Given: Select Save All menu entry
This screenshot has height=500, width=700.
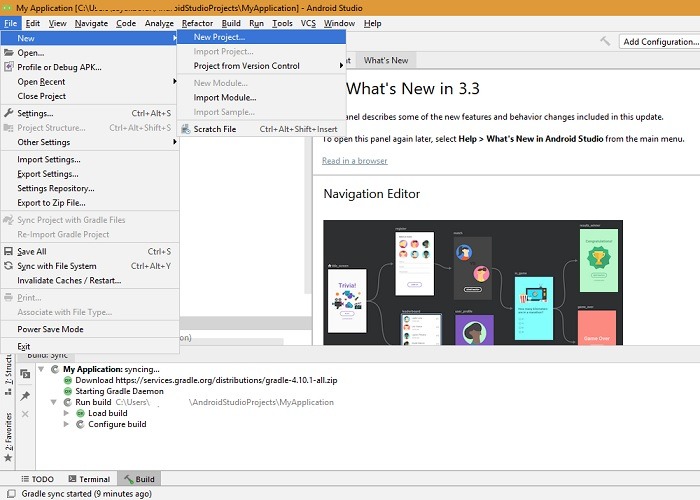Looking at the screenshot, I should (x=90, y=251).
